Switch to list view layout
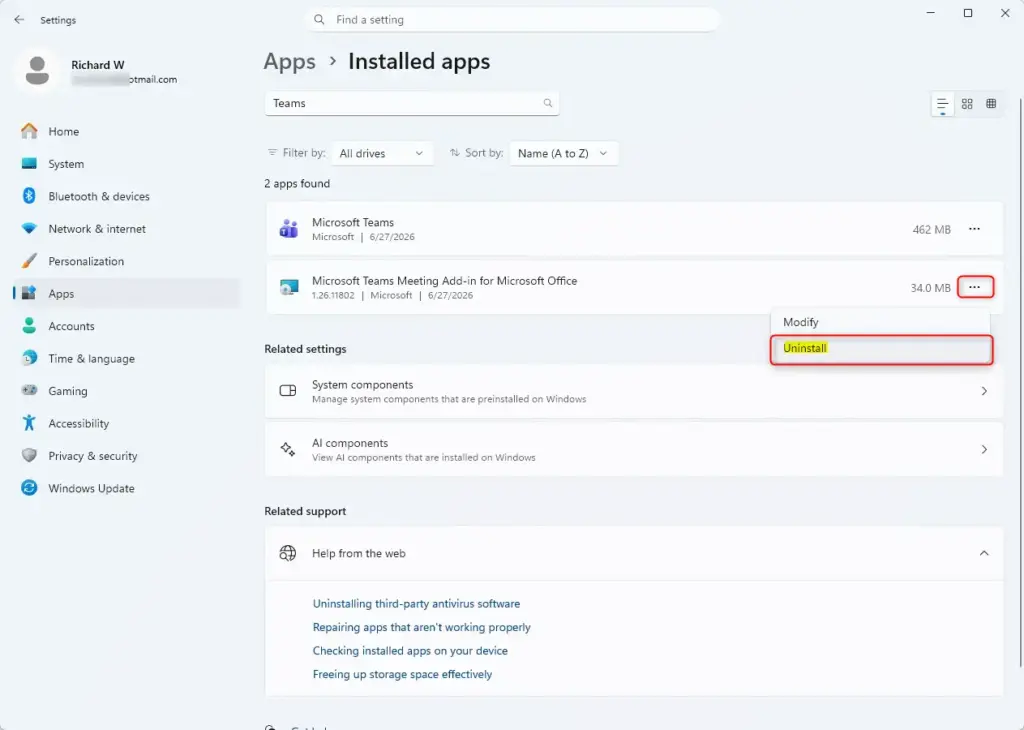This screenshot has height=730, width=1024. 942,104
